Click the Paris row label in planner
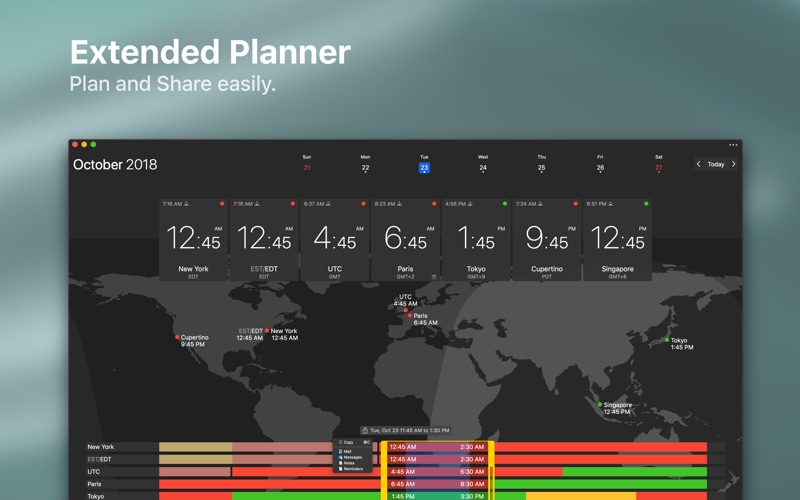This screenshot has width=800, height=500. [x=94, y=484]
